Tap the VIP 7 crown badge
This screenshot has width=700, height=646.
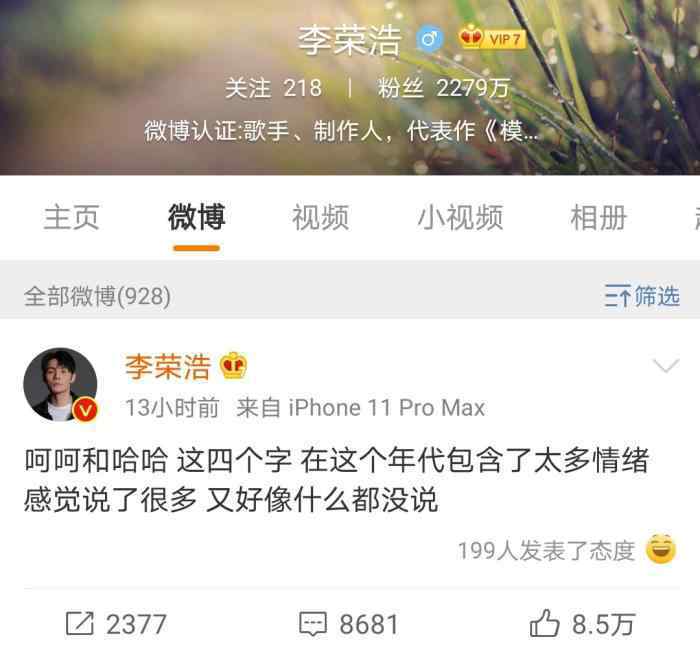[x=492, y=38]
